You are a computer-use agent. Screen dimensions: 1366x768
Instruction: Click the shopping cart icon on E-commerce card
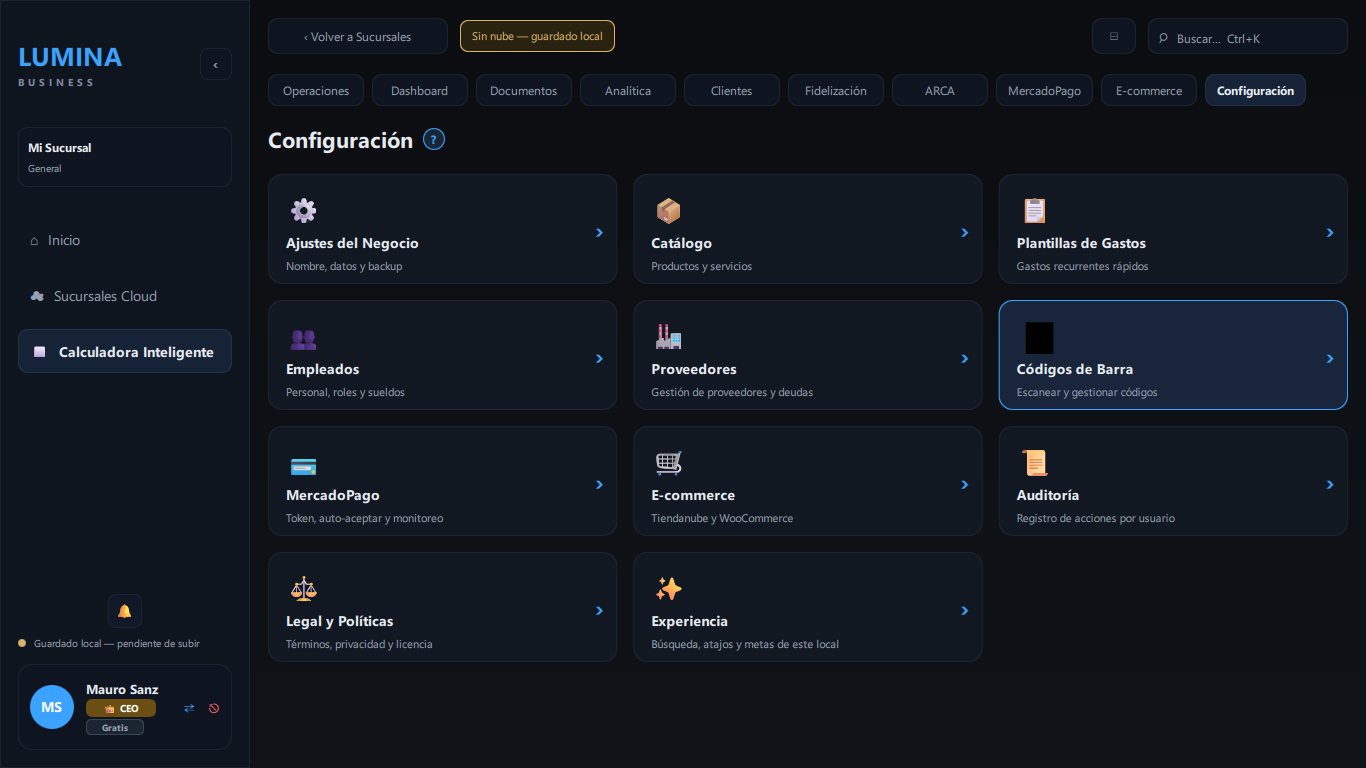click(668, 463)
